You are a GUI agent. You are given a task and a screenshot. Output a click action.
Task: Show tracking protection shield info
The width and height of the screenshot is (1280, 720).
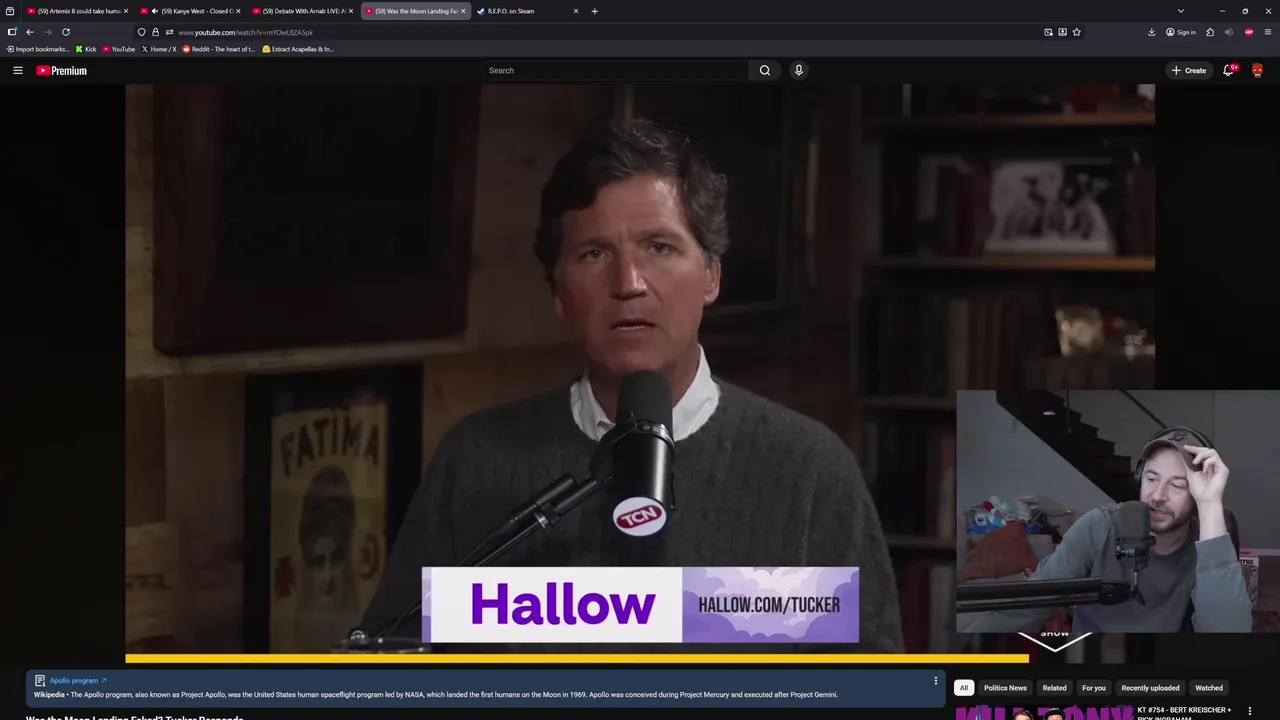141,32
